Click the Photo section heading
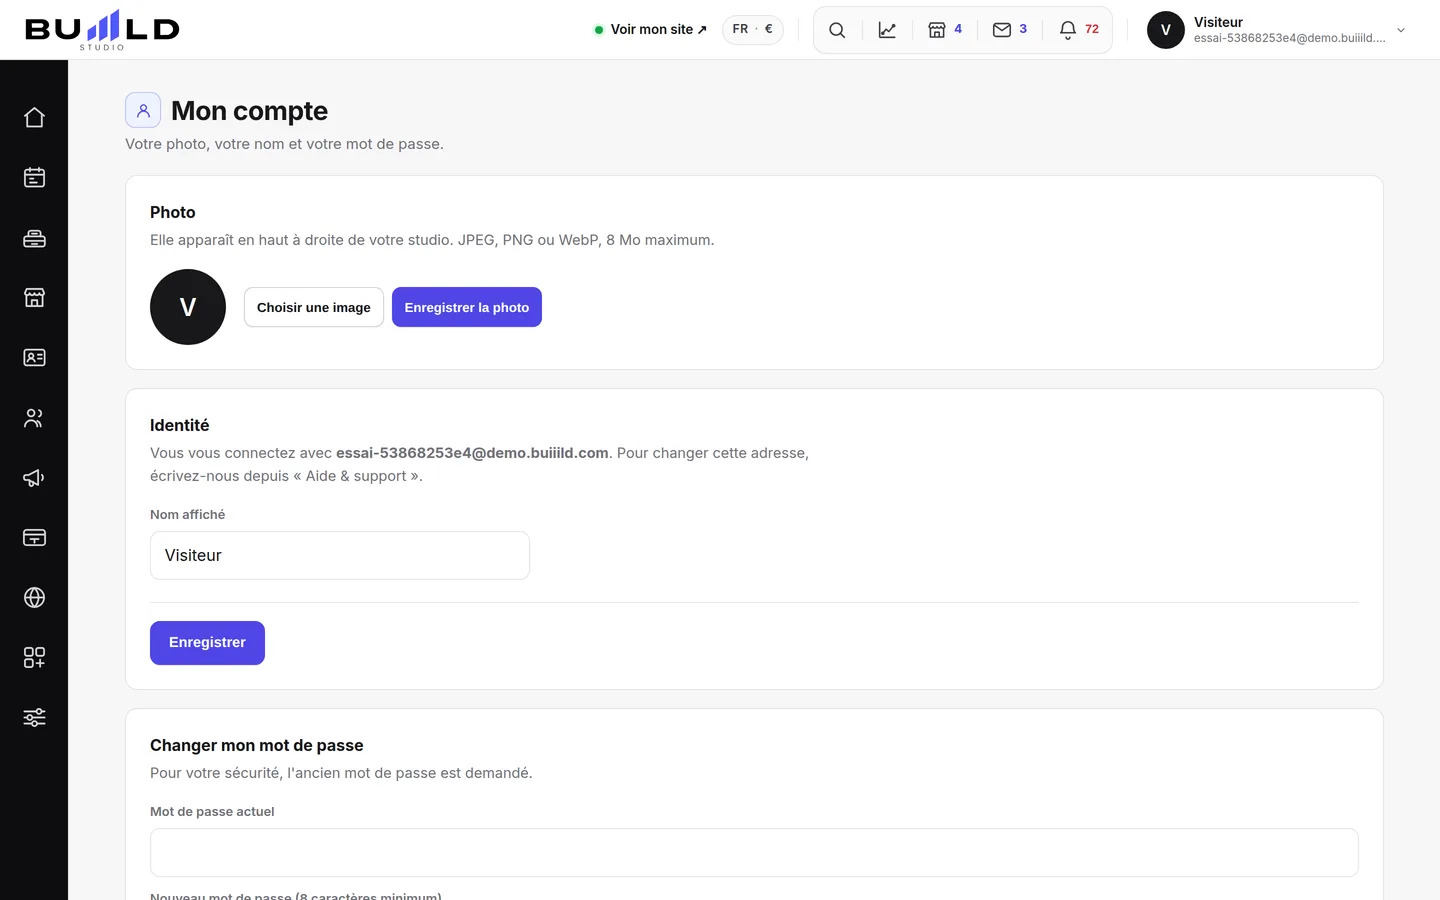This screenshot has height=900, width=1440. (x=173, y=212)
